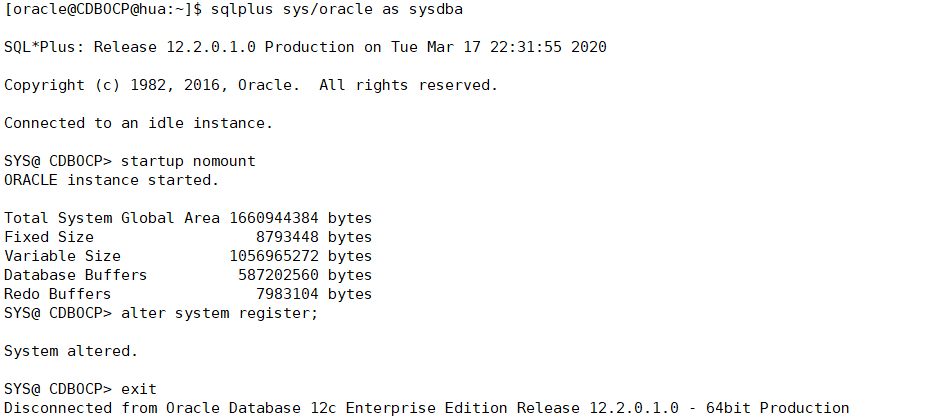Viewport: 934px width, 420px height.
Task: Click the 'exit' command at the last prompt
Action: [139, 389]
